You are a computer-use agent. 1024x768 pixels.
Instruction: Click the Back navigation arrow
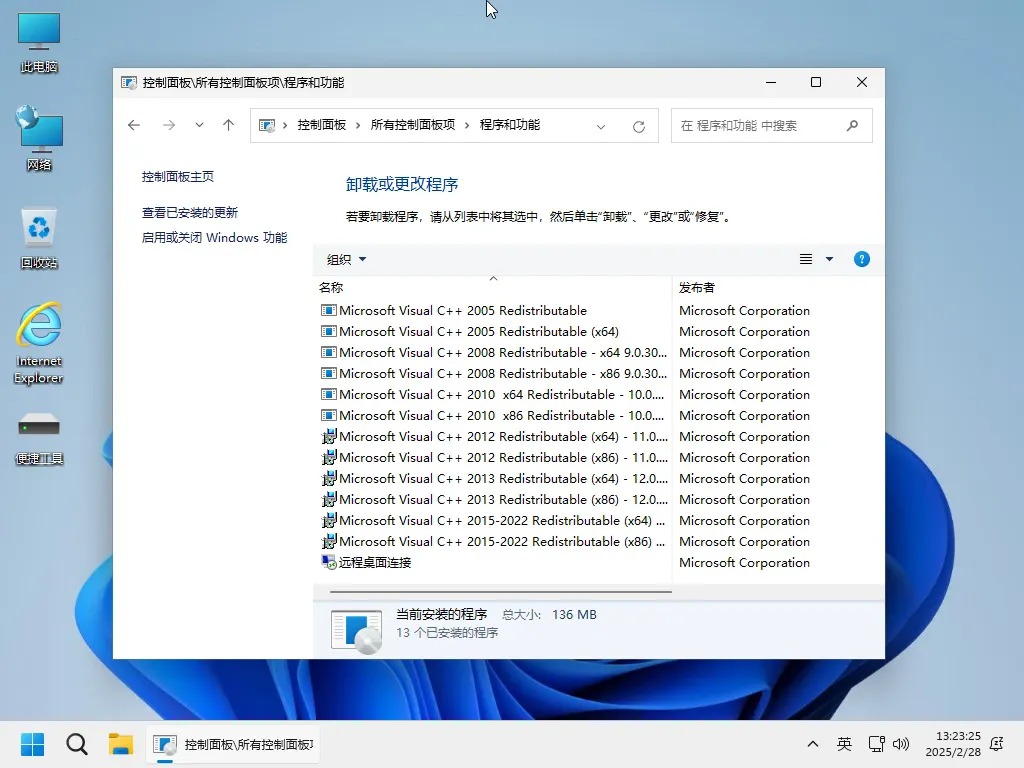pos(134,125)
